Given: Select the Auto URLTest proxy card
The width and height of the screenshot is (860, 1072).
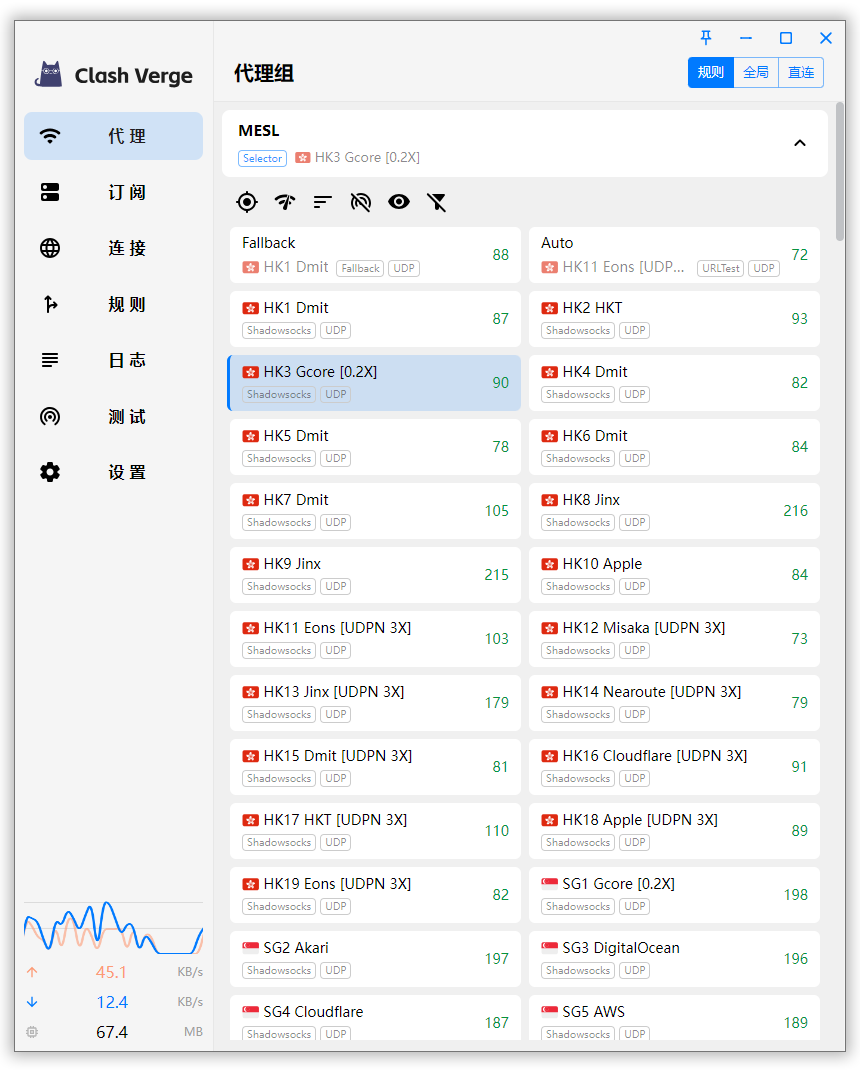Looking at the screenshot, I should point(674,255).
